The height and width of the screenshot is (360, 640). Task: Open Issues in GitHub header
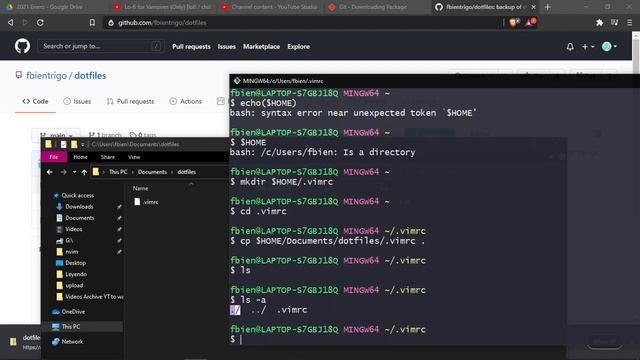click(227, 47)
